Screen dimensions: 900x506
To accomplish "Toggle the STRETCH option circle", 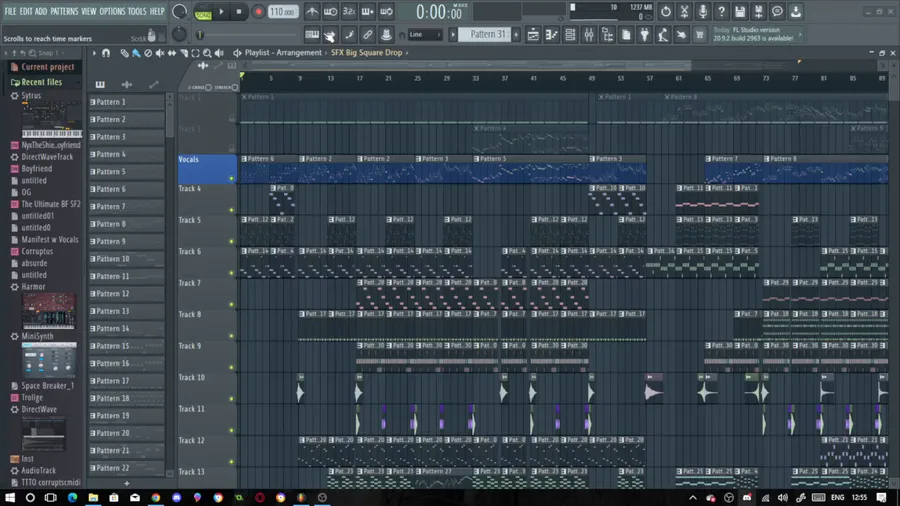I will click(x=234, y=87).
